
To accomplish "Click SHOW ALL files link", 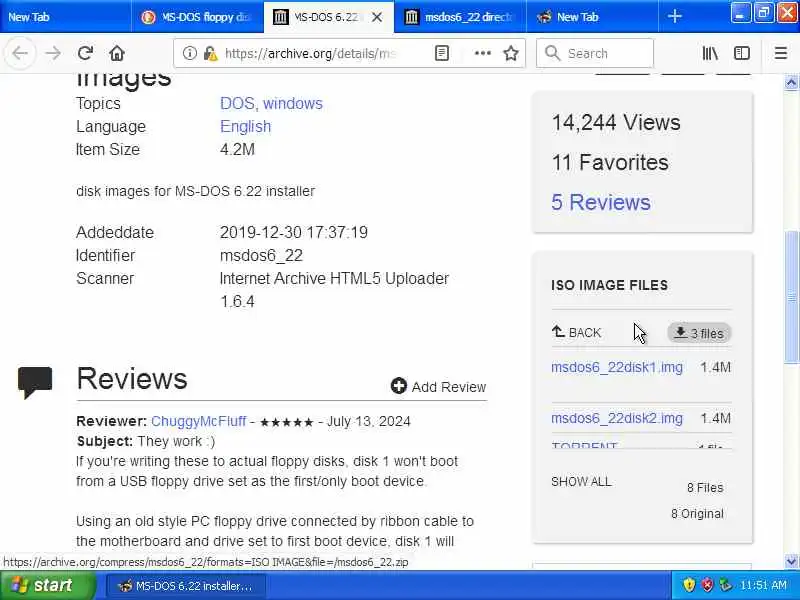I will [x=581, y=482].
